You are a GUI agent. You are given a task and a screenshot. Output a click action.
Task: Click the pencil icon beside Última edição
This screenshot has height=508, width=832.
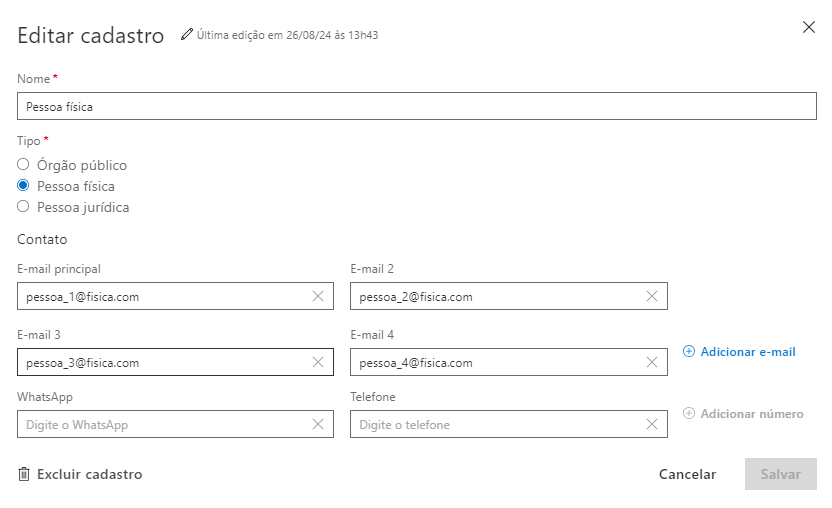click(186, 35)
